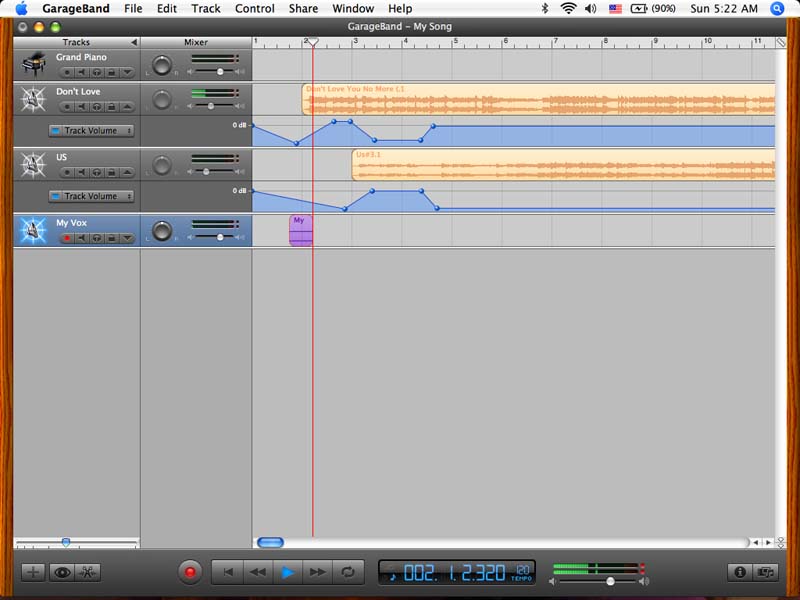Solo the Don't Love track
The height and width of the screenshot is (600, 800).
96,107
